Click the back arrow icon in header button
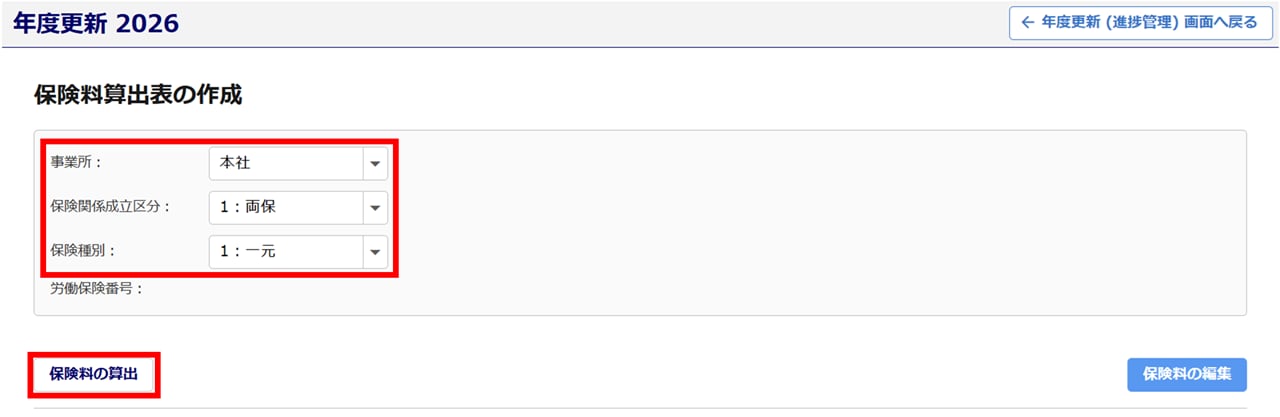Image resolution: width=1280 pixels, height=417 pixels. pos(1027,22)
